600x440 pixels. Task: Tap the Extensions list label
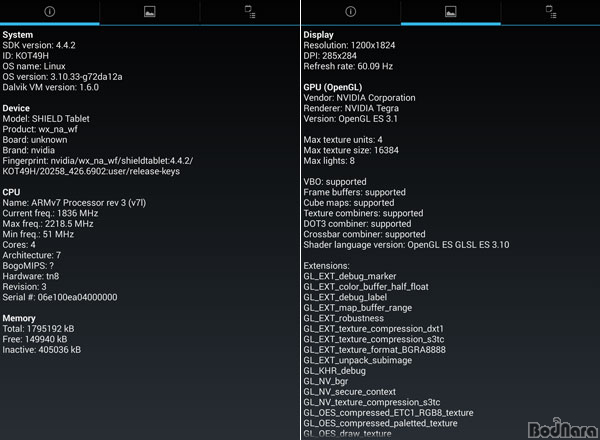tap(326, 266)
